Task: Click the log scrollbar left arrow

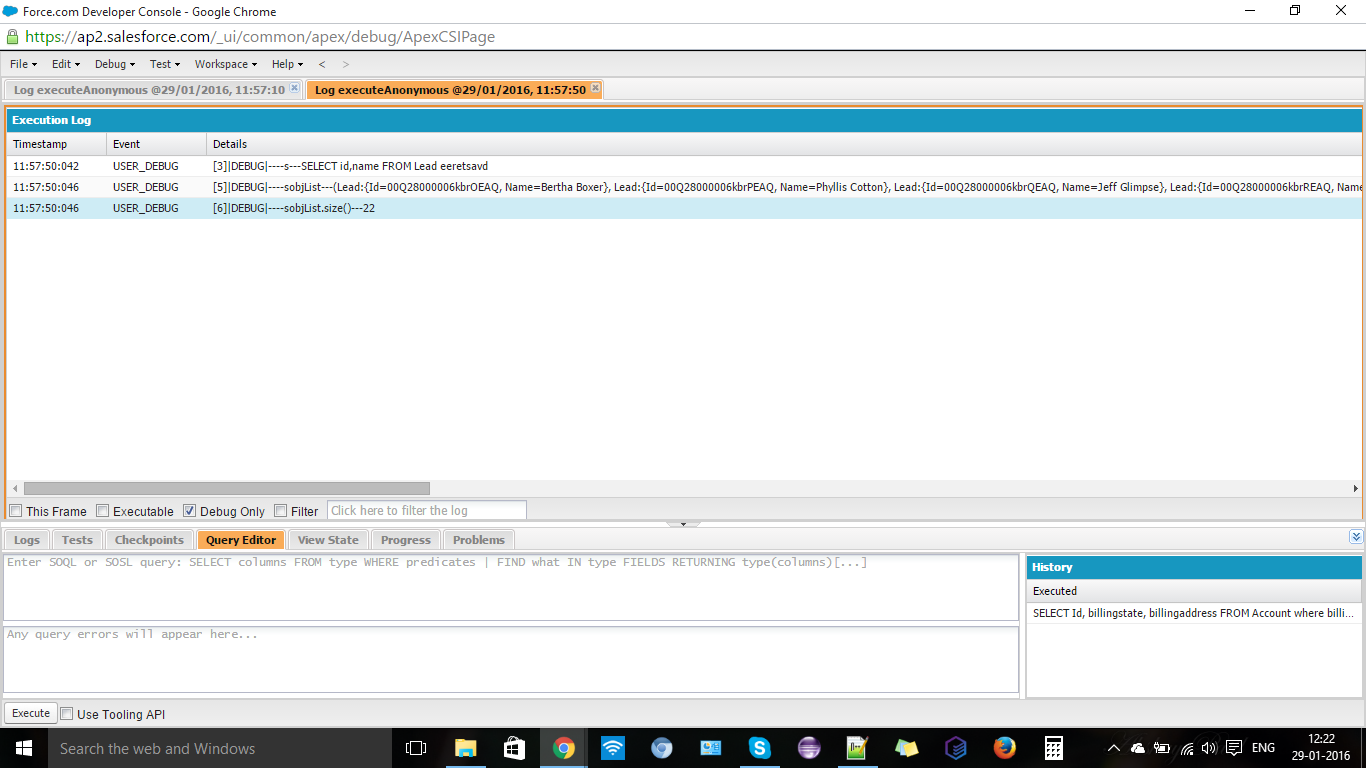Action: (15, 489)
